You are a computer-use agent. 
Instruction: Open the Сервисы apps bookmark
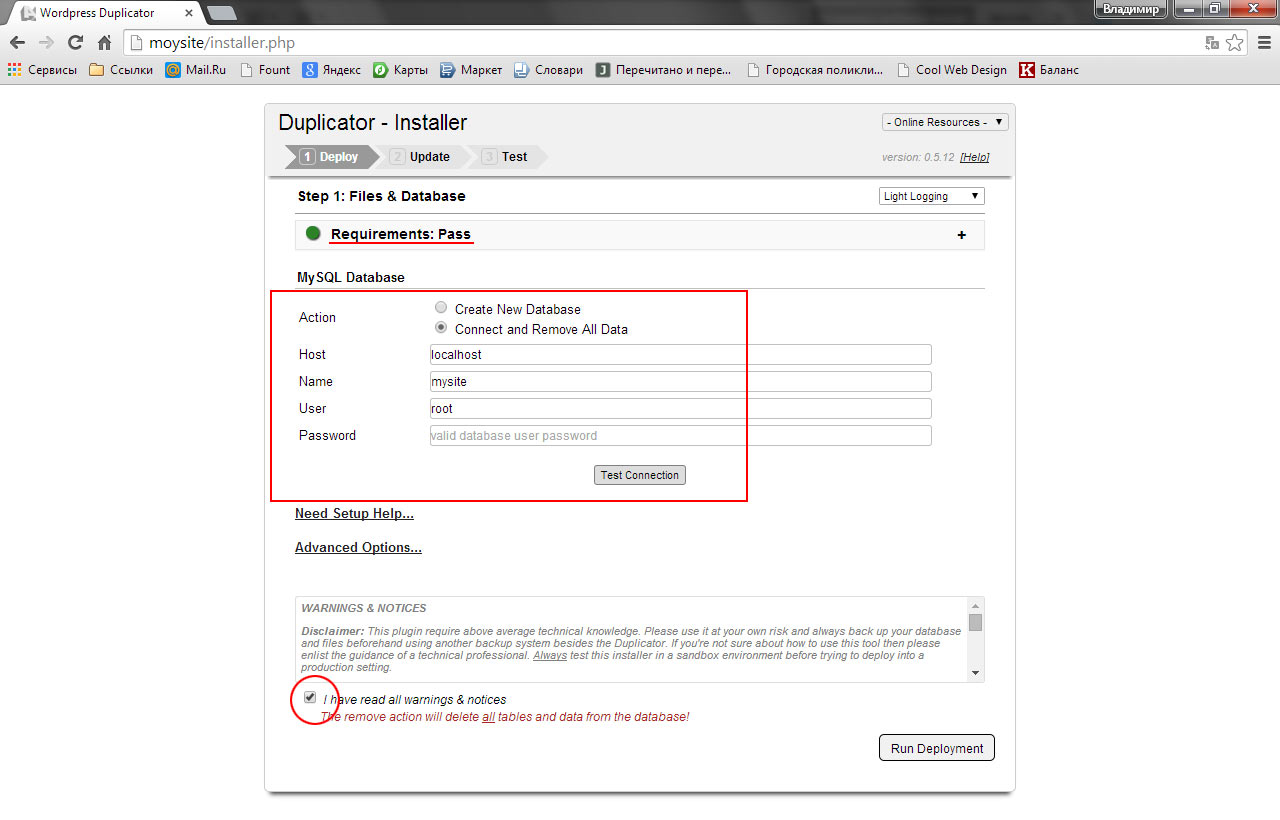coord(42,70)
